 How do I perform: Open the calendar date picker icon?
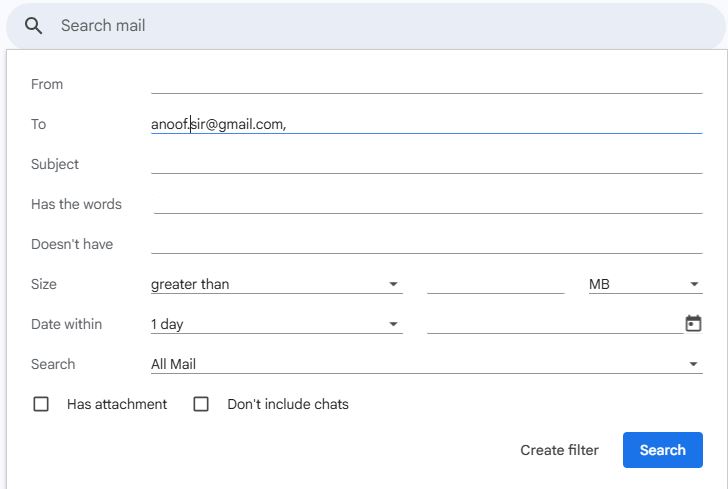click(x=693, y=323)
